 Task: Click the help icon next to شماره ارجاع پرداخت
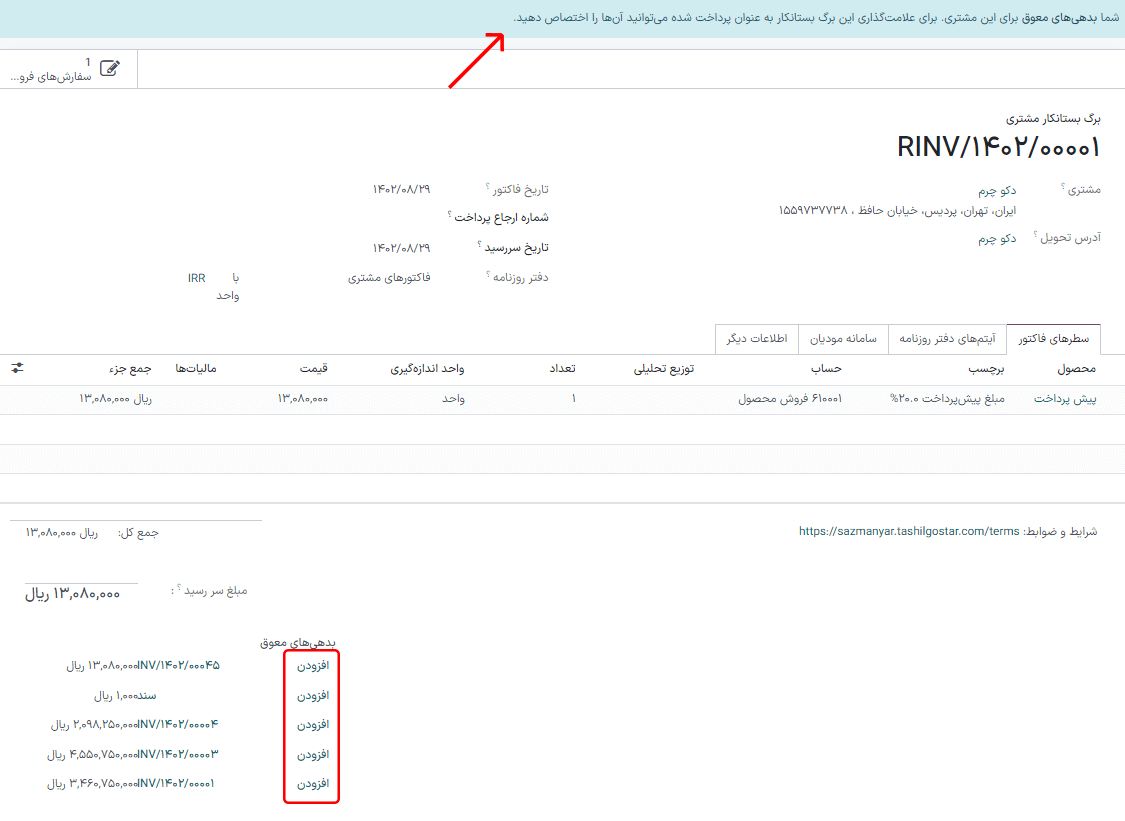[447, 213]
